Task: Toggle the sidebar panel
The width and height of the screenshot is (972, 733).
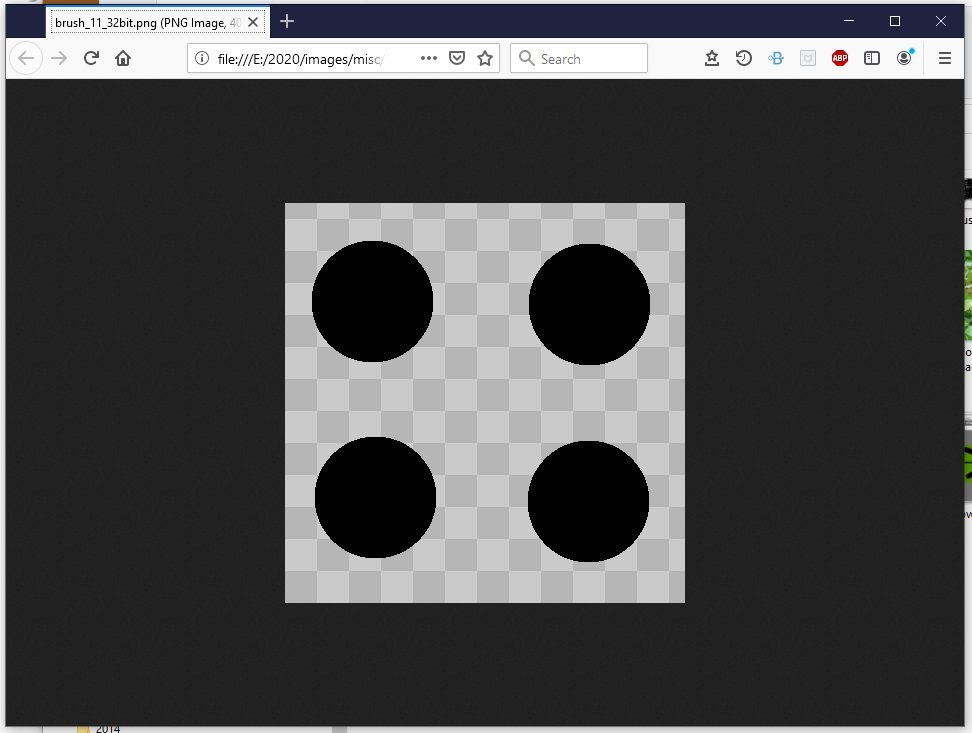Action: tap(871, 58)
